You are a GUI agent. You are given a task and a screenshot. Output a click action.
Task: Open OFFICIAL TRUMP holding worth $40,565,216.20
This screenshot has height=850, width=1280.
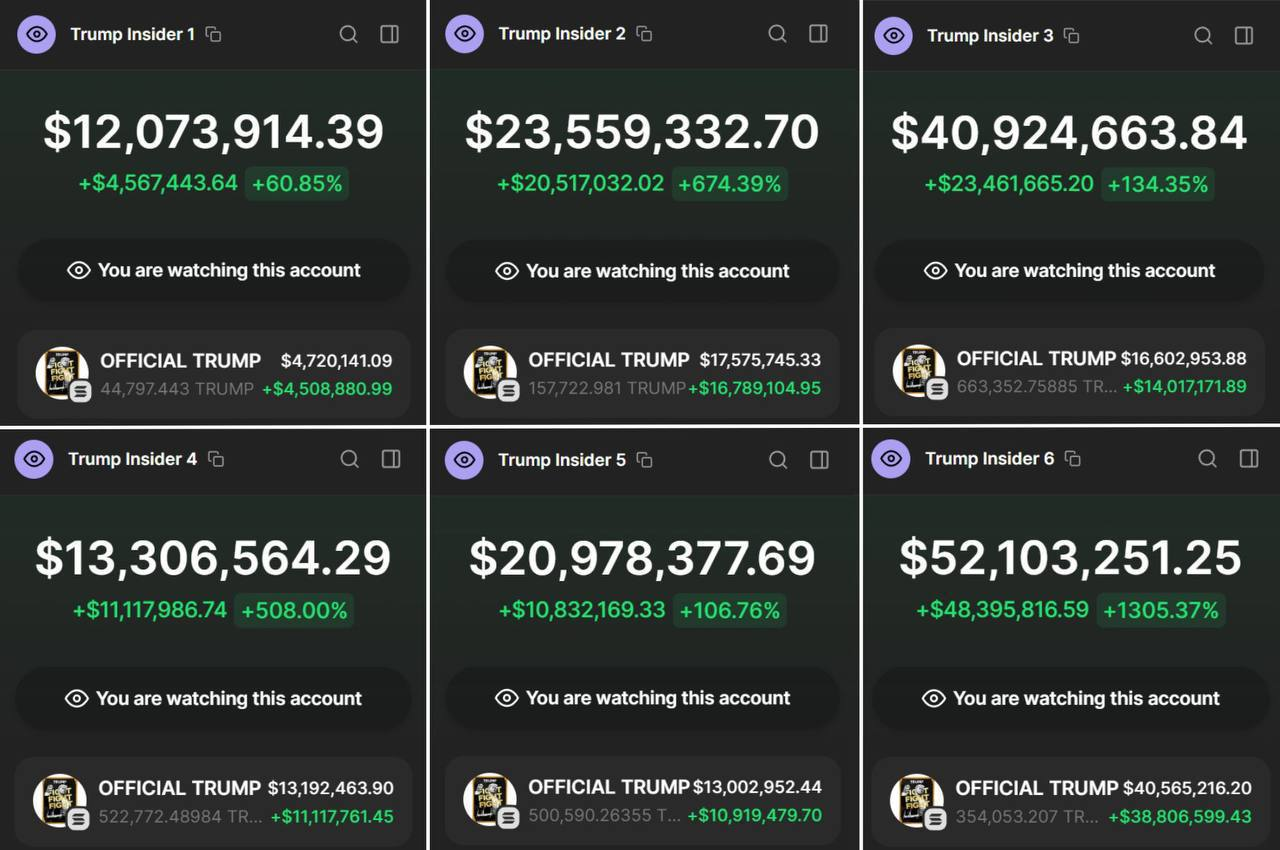tap(1070, 802)
